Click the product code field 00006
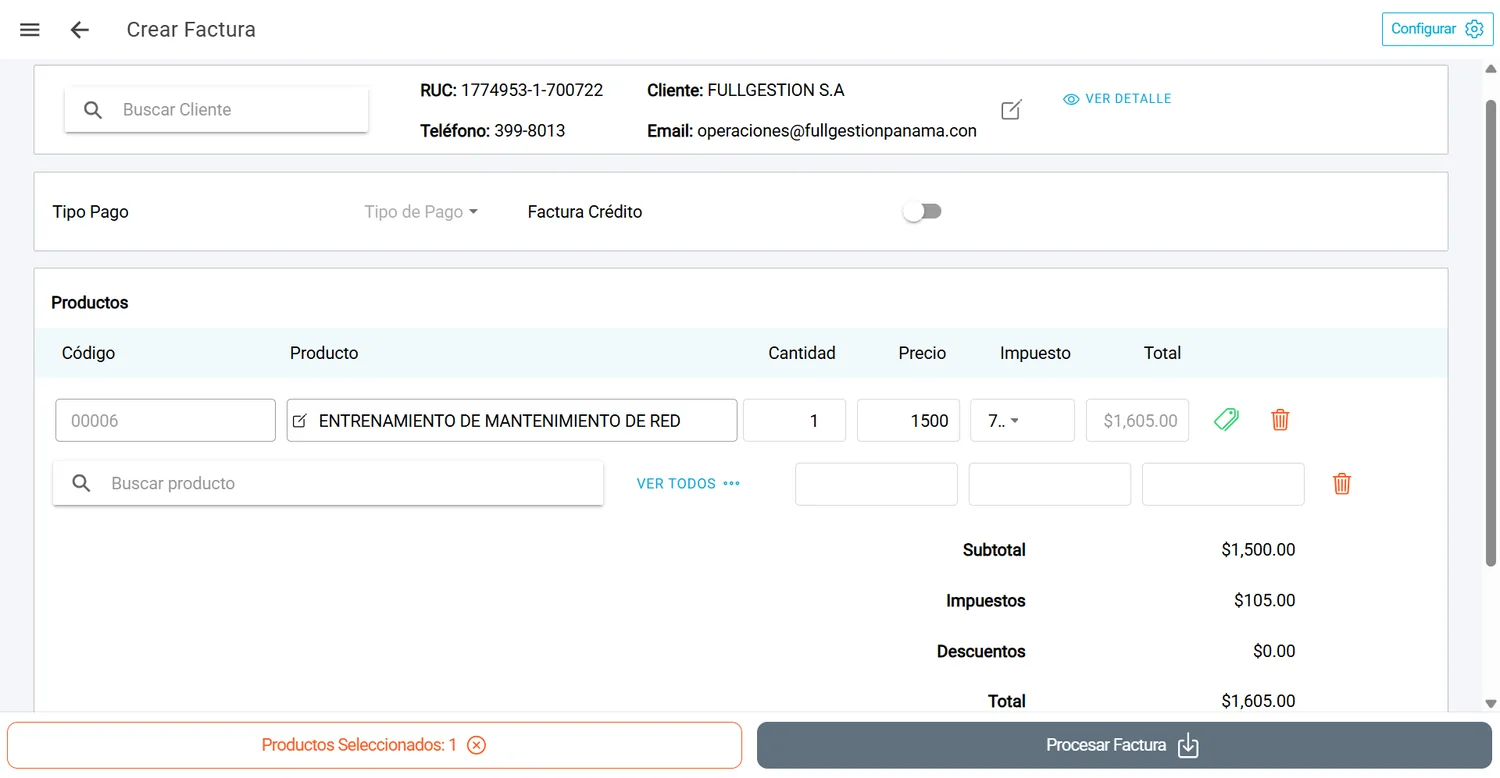The width and height of the screenshot is (1500, 778). point(165,420)
